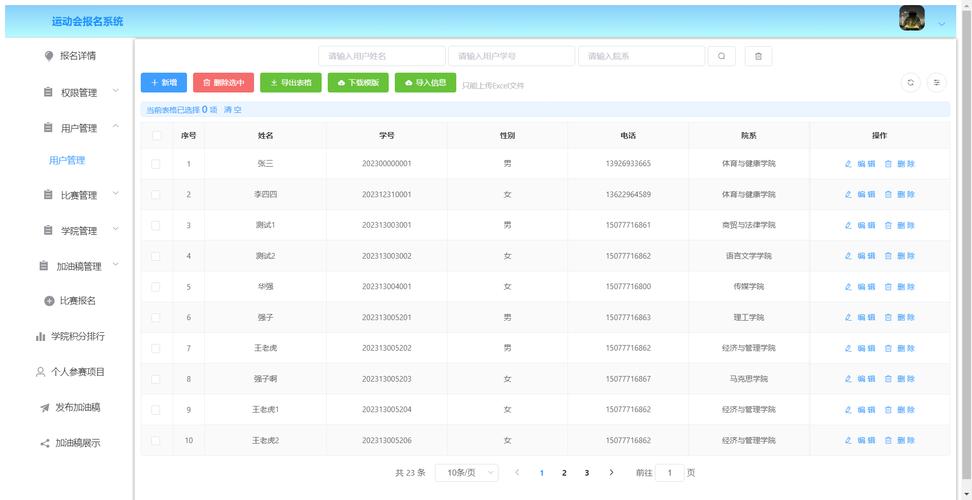
Task: Click student number 202313005204 cell
Action: coord(387,410)
